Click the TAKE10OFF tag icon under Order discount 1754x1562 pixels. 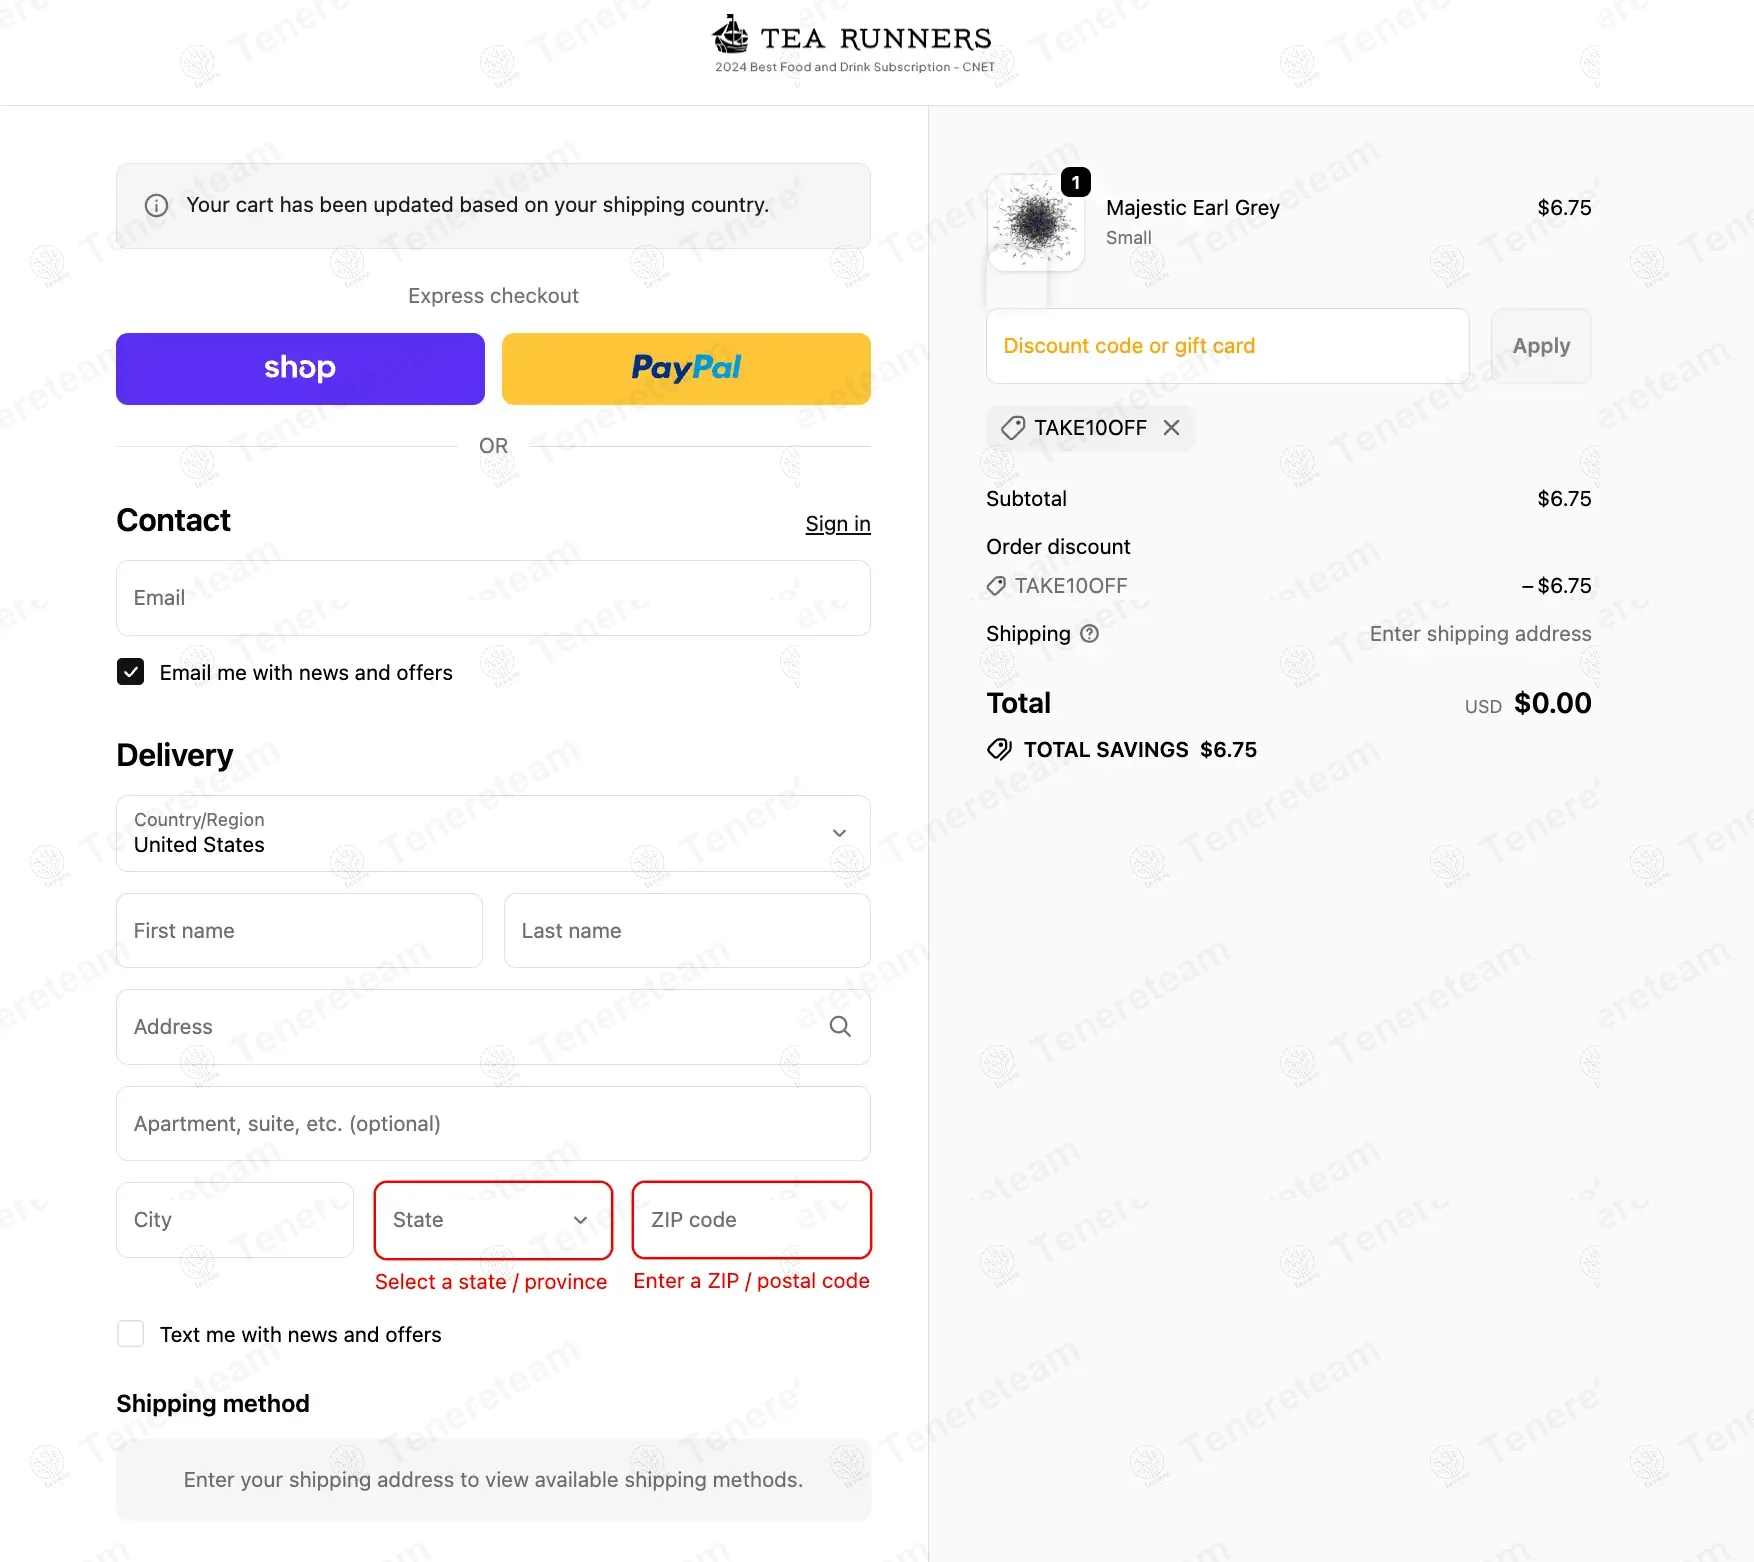996,586
